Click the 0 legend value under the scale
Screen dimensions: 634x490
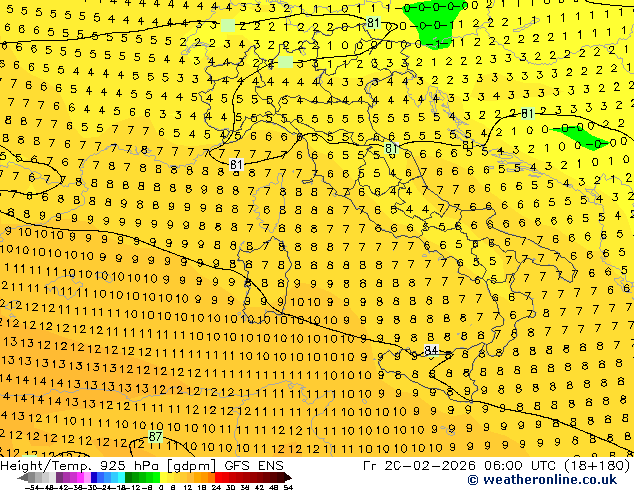(161, 487)
